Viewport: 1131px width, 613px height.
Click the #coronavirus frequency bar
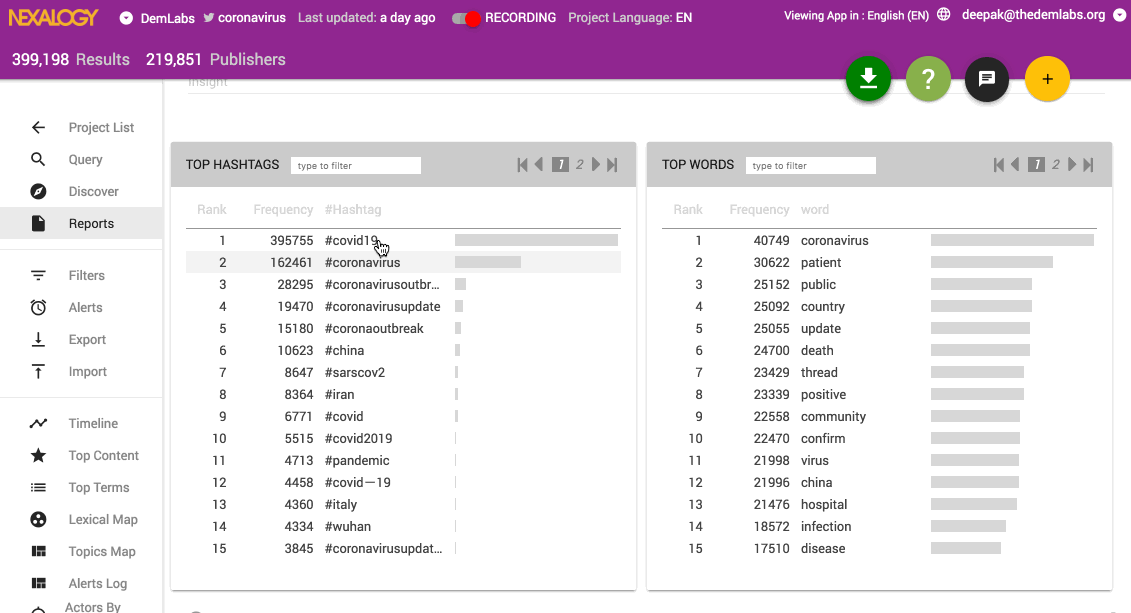tap(488, 263)
